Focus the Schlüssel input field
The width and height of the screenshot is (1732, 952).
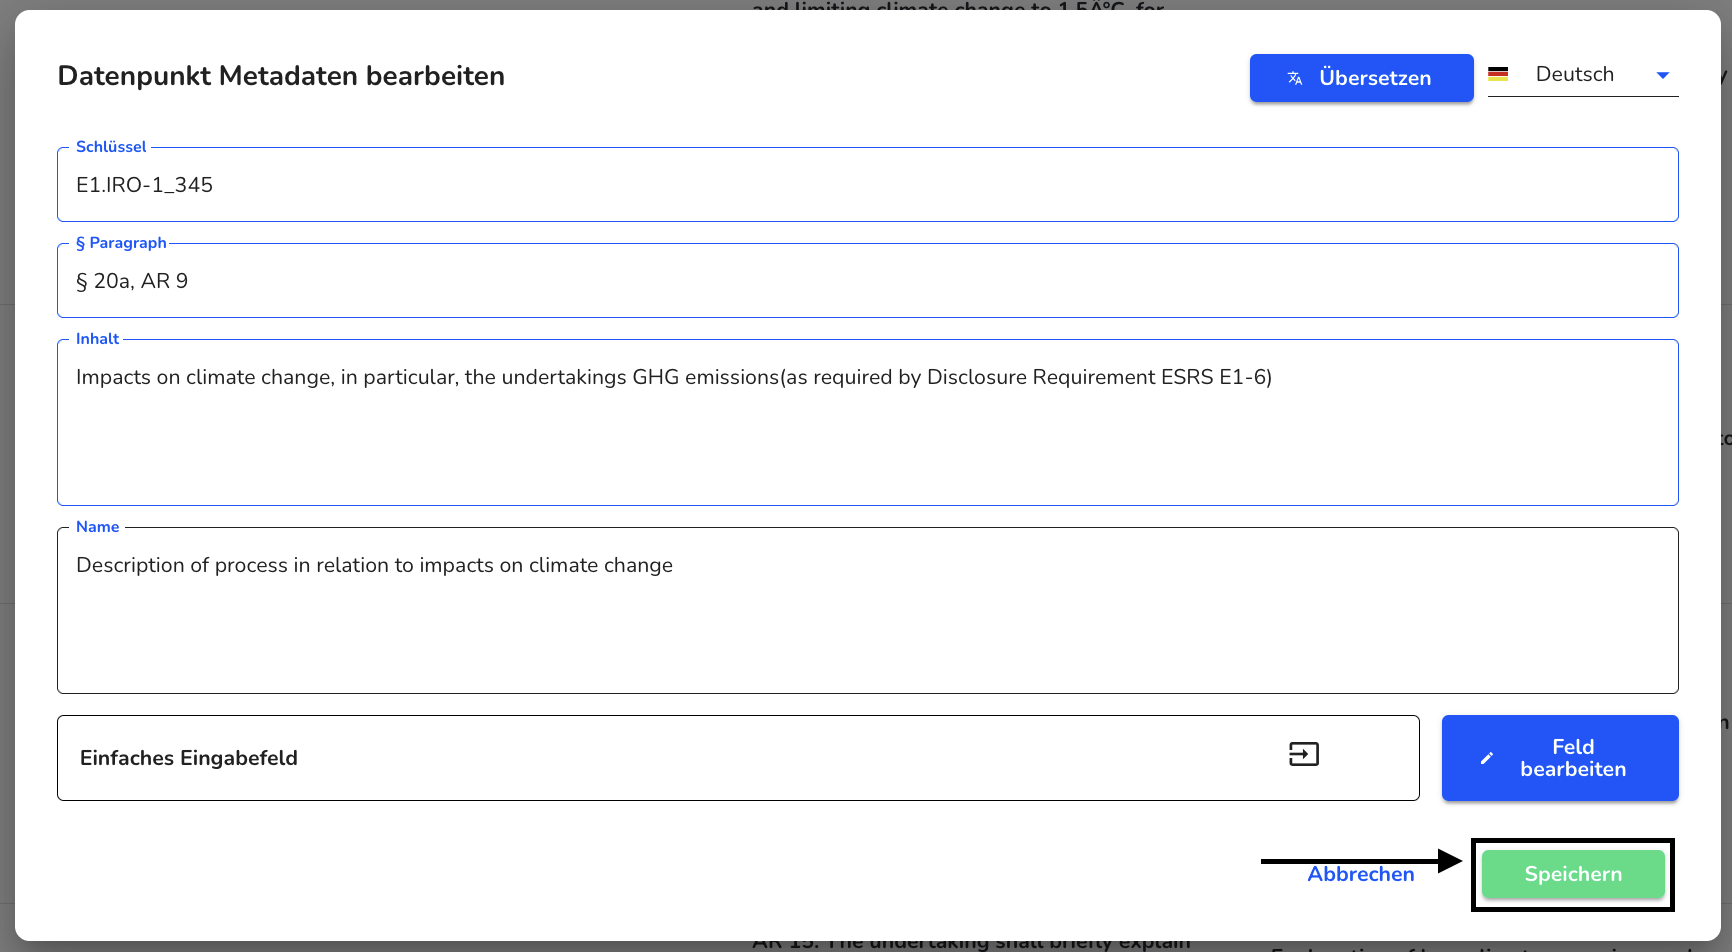coord(868,185)
